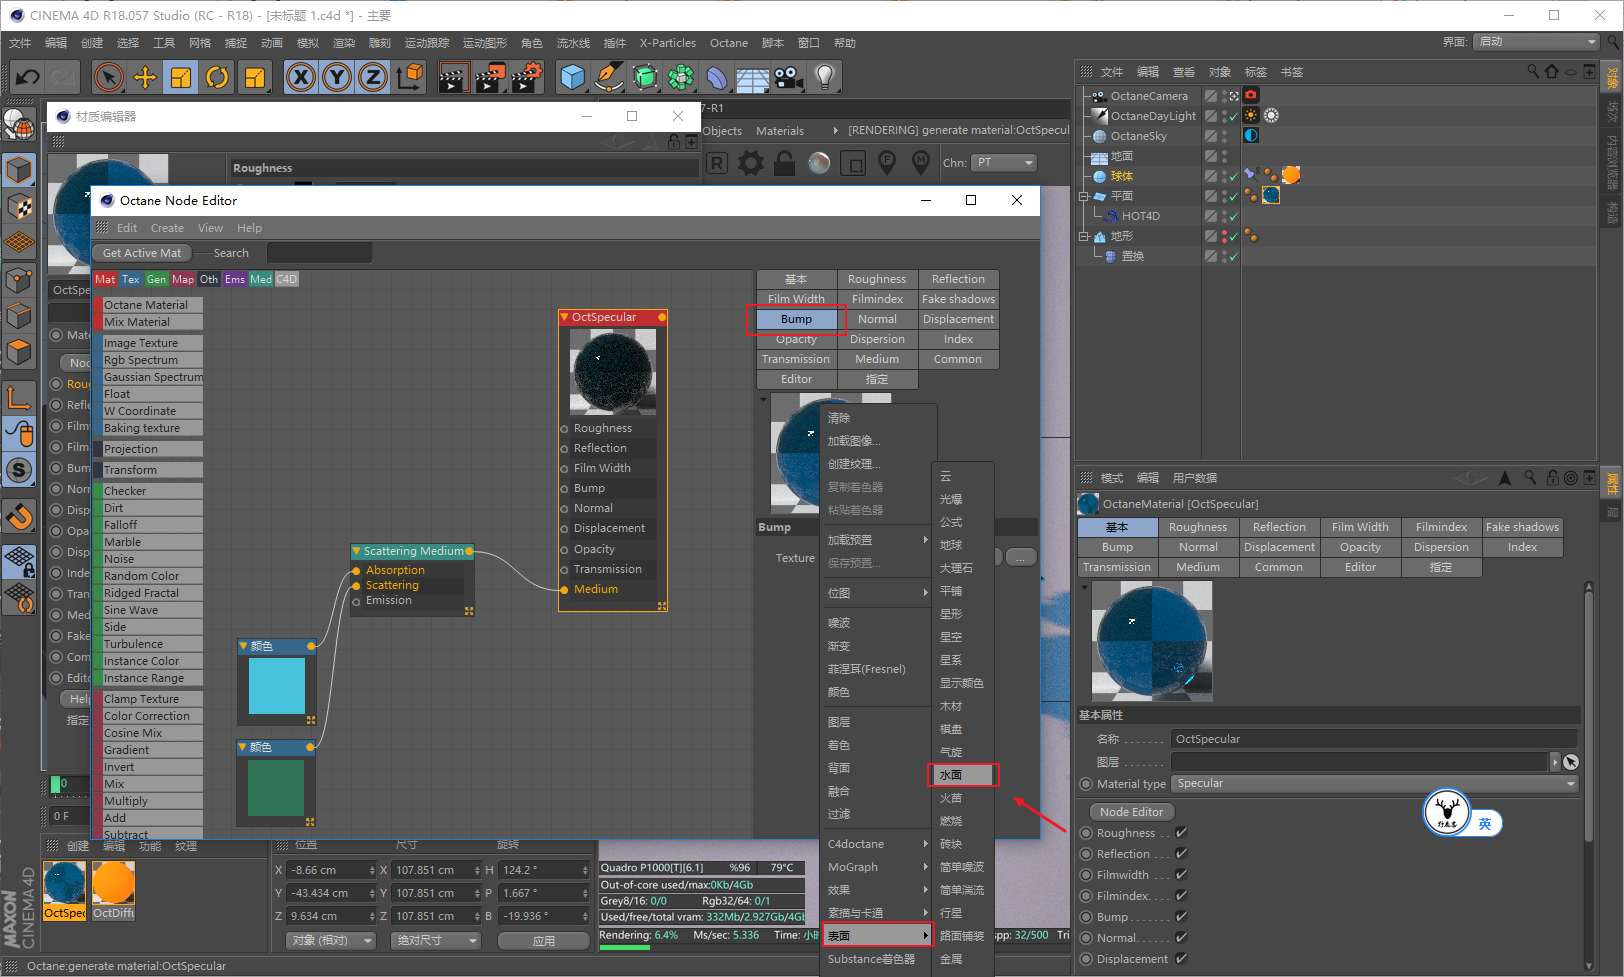Switch to Bump tab in Node Editor
The height and width of the screenshot is (977, 1624).
click(x=796, y=319)
